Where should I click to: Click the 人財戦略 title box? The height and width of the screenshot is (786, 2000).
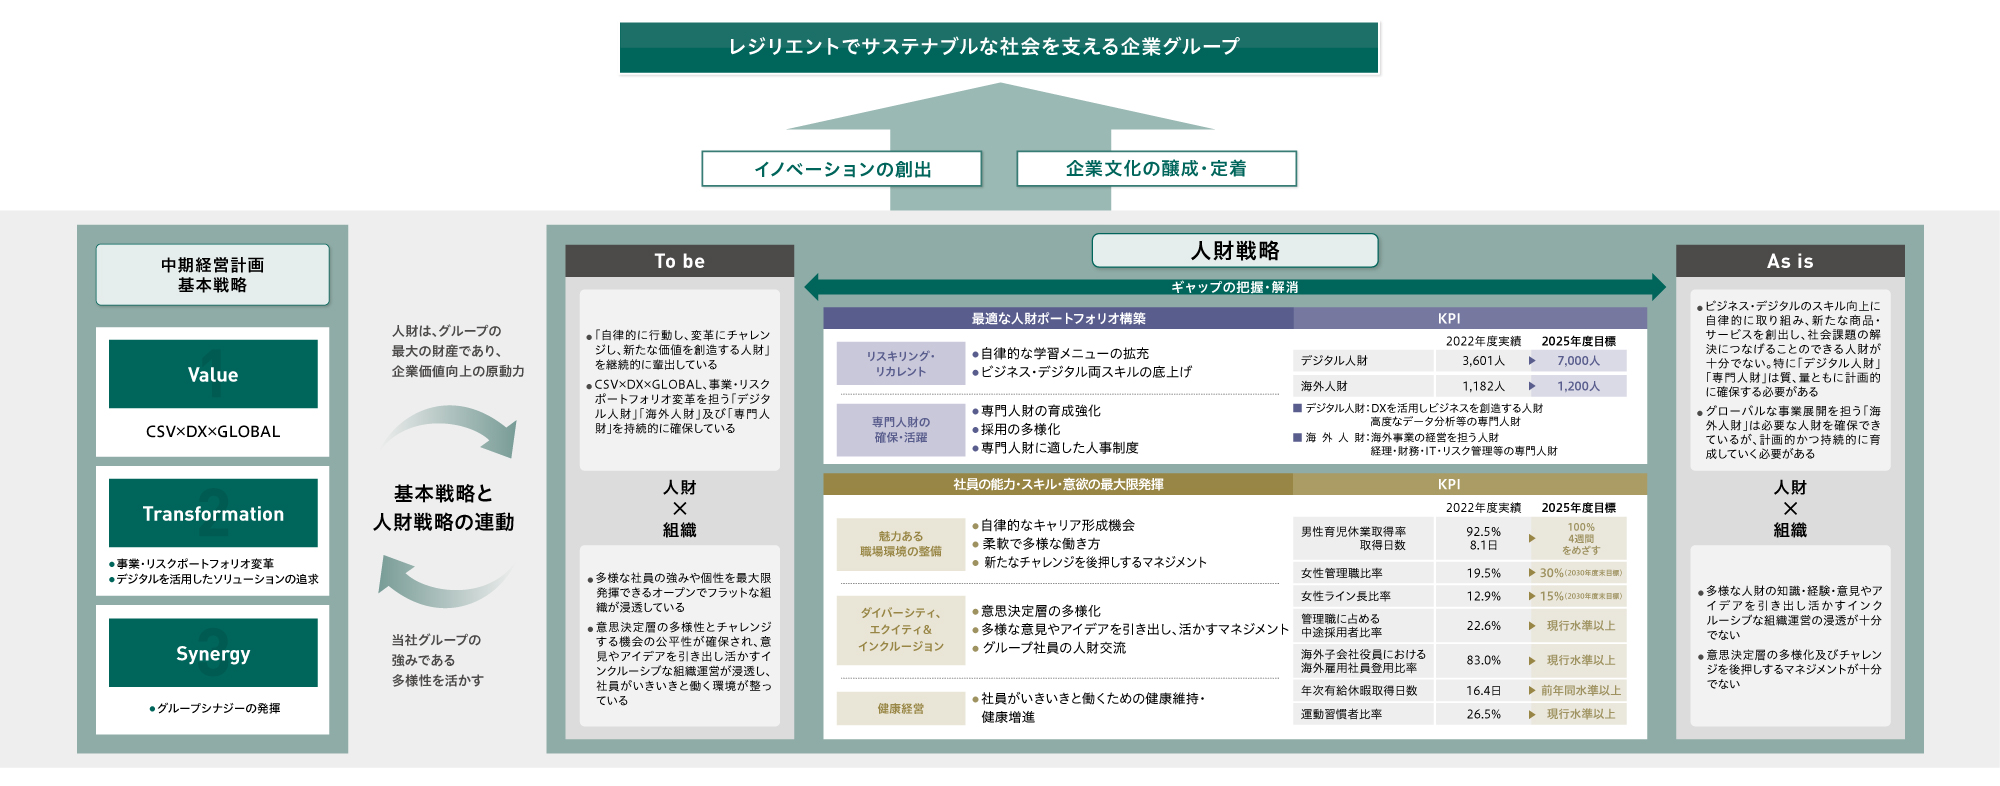coord(1235,250)
